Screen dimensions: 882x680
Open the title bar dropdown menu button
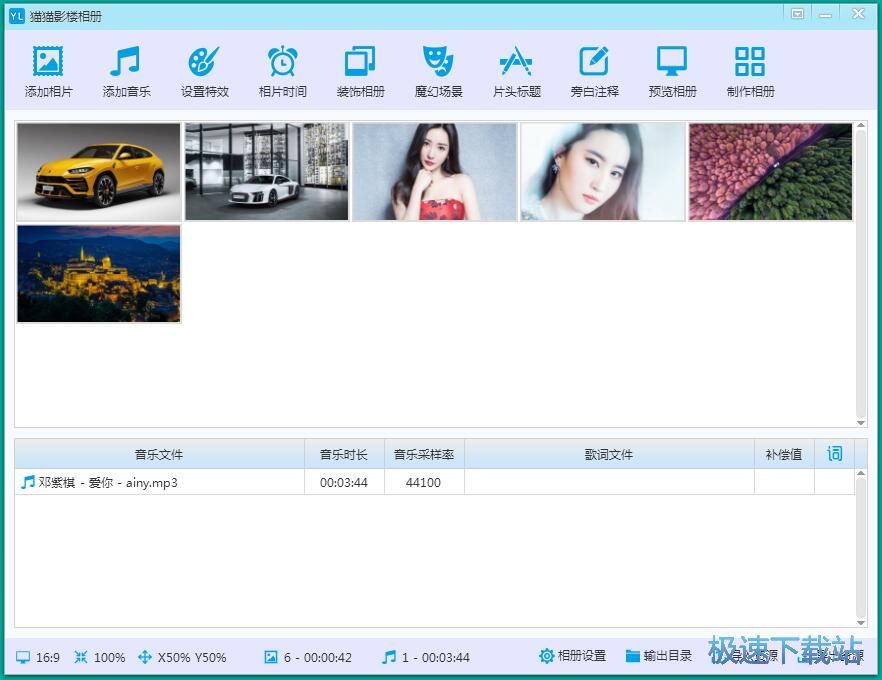797,15
